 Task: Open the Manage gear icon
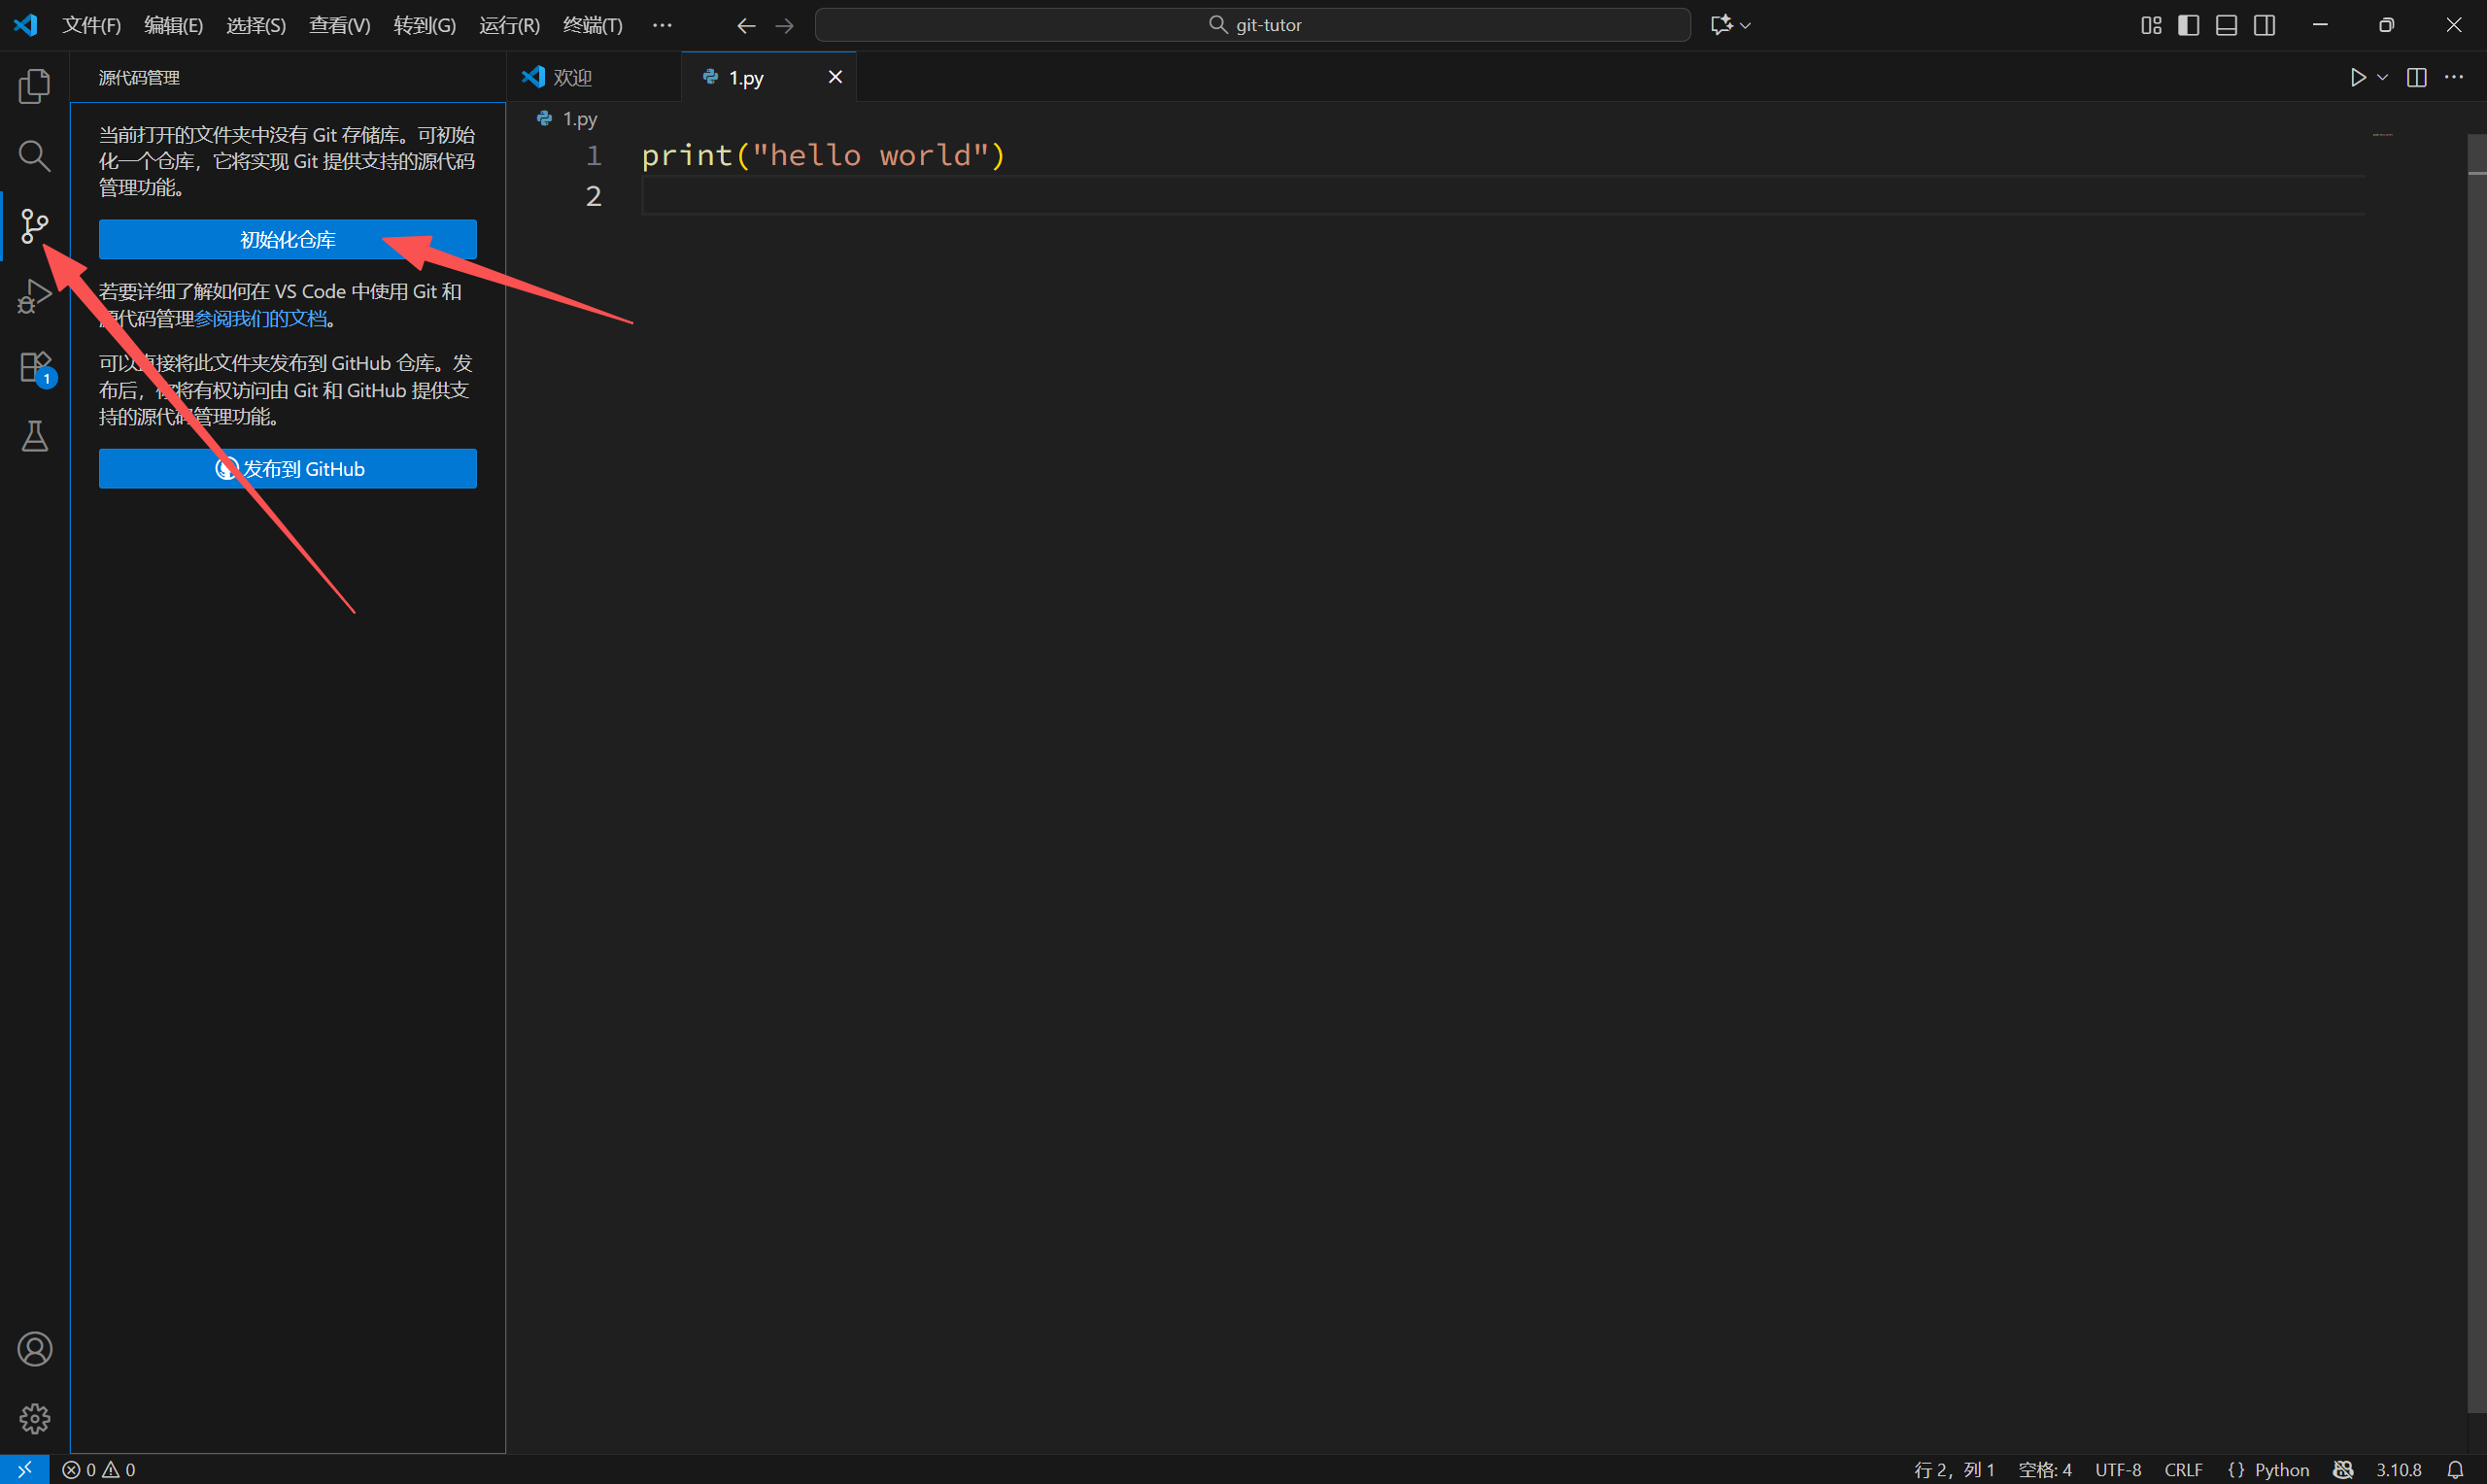pos(34,1418)
